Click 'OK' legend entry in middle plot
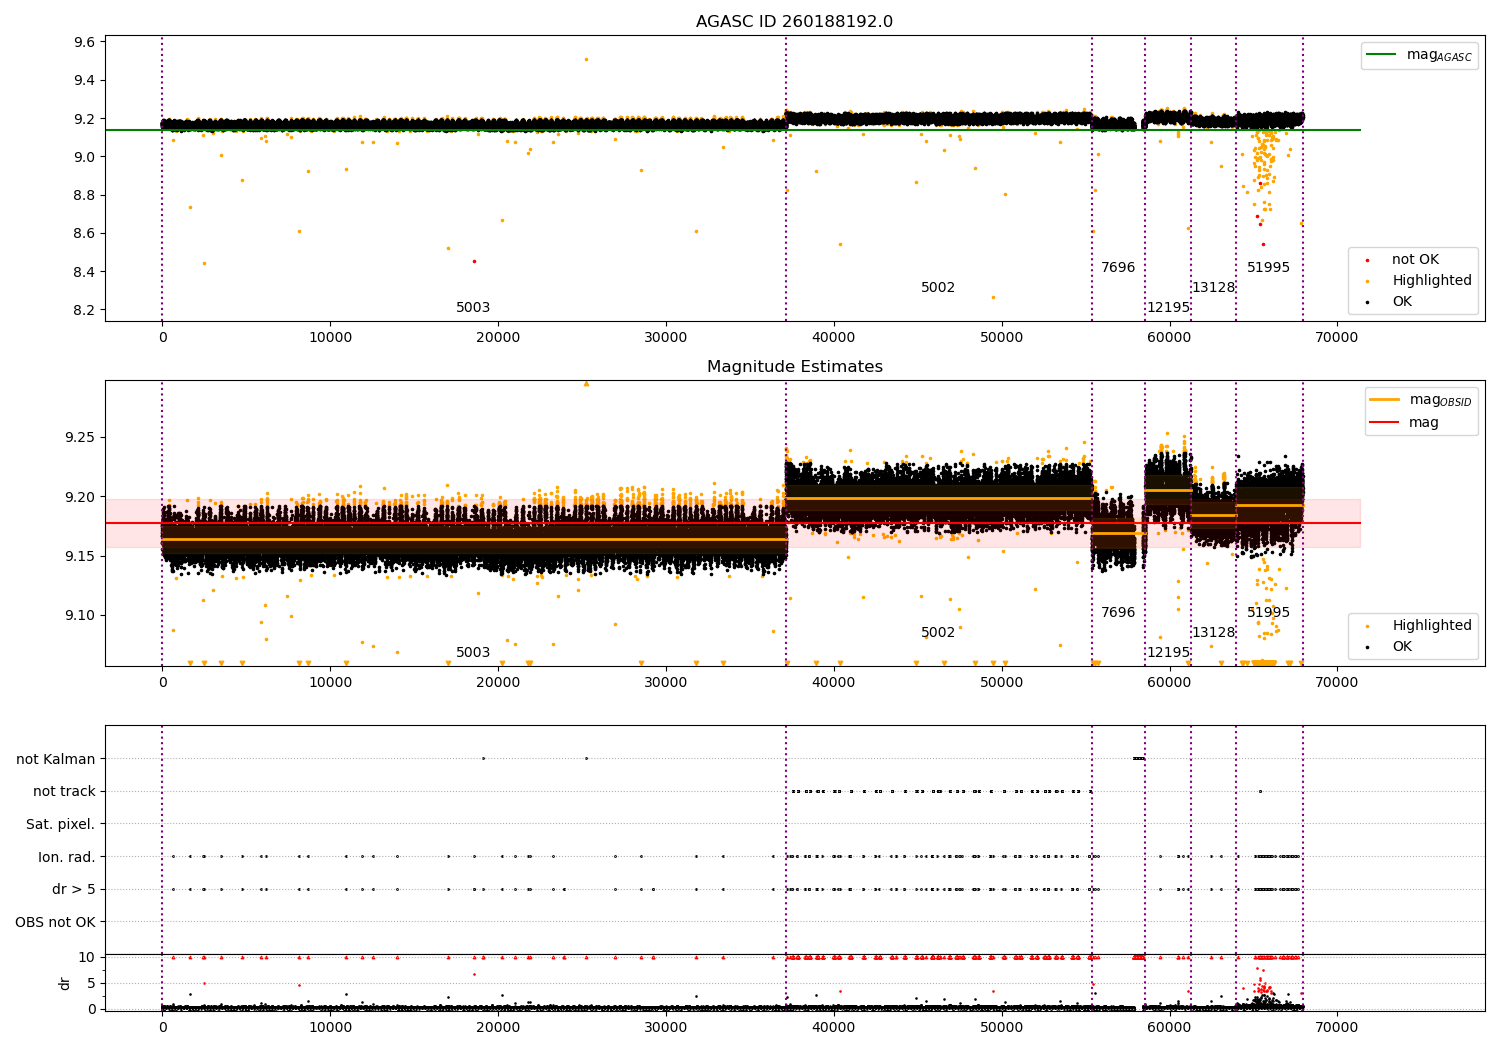Viewport: 1500px width, 1050px height. point(1389,646)
